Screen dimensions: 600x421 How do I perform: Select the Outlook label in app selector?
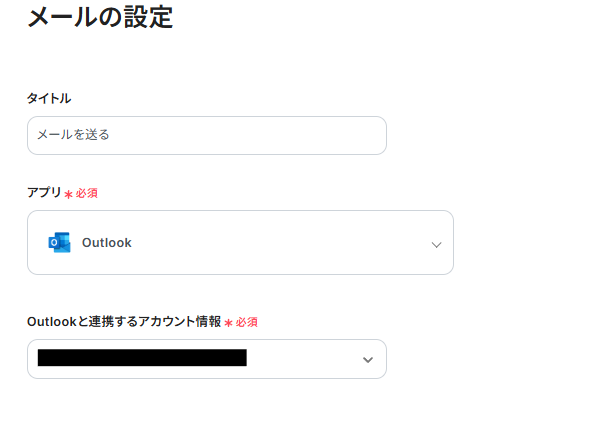click(x=106, y=243)
